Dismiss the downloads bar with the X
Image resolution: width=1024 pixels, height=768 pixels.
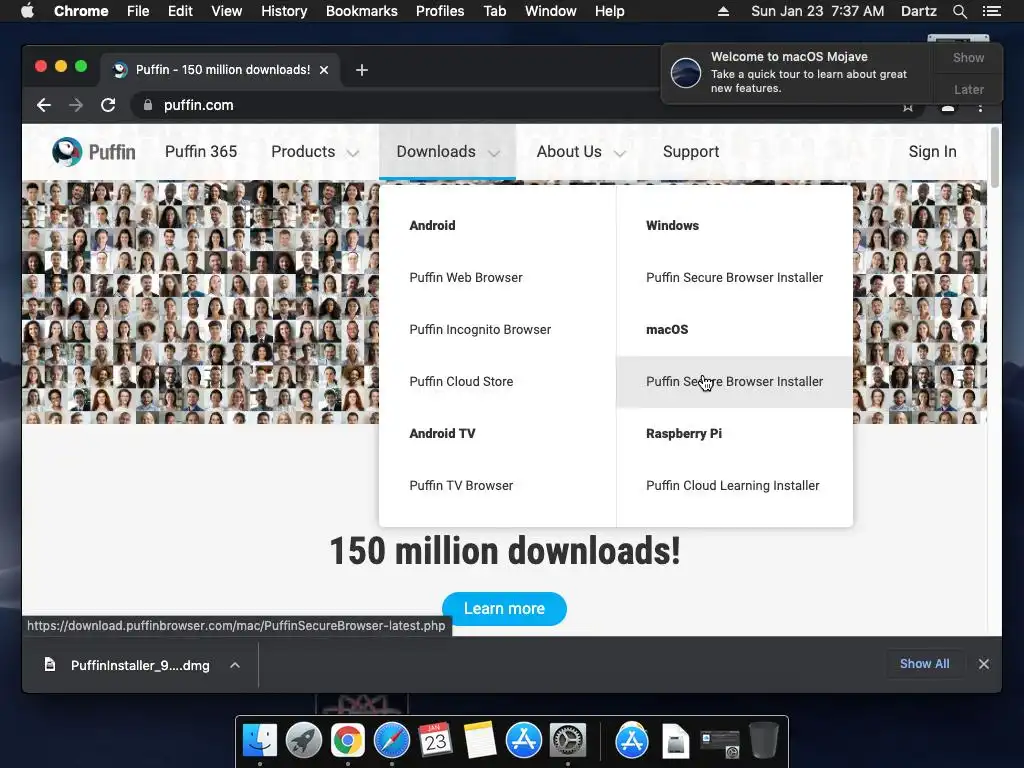click(984, 664)
